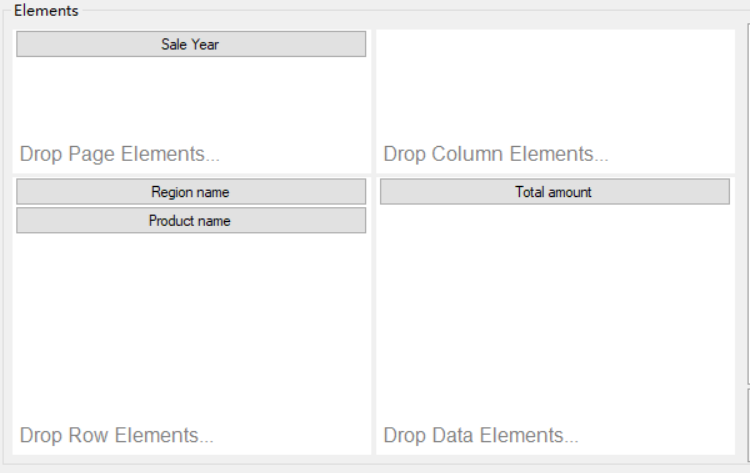This screenshot has width=750, height=473.
Task: Click the Drop Page Elements placeholder text
Action: click(x=120, y=154)
